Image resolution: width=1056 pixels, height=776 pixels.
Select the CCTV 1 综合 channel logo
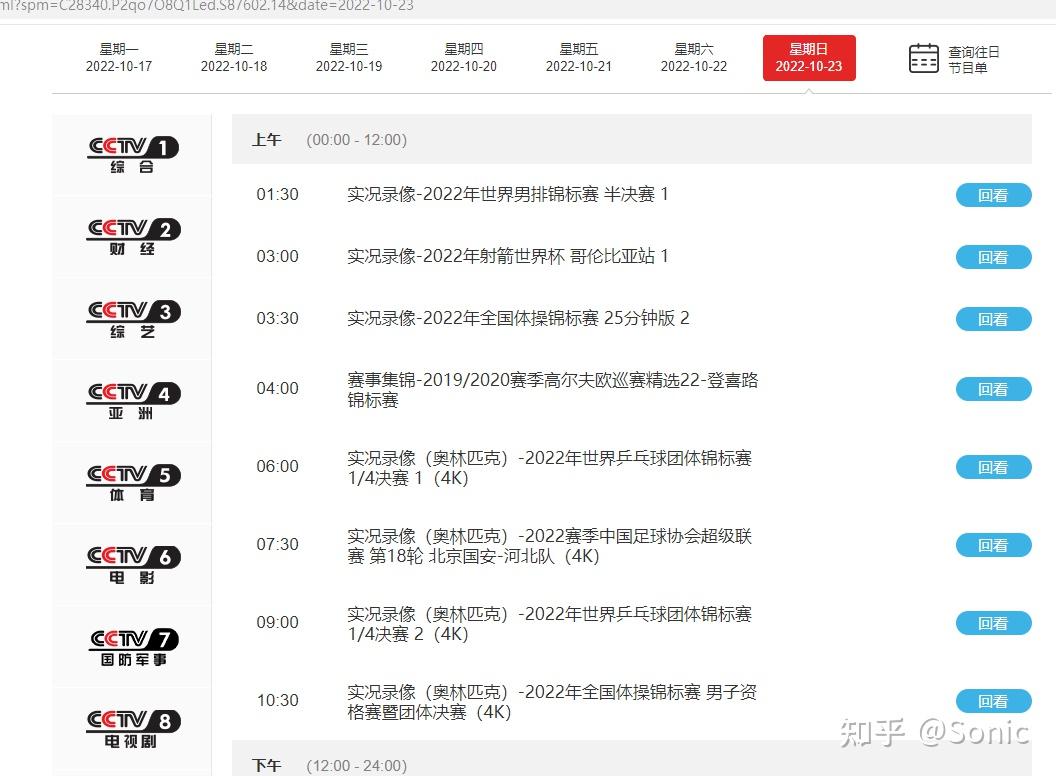133,155
